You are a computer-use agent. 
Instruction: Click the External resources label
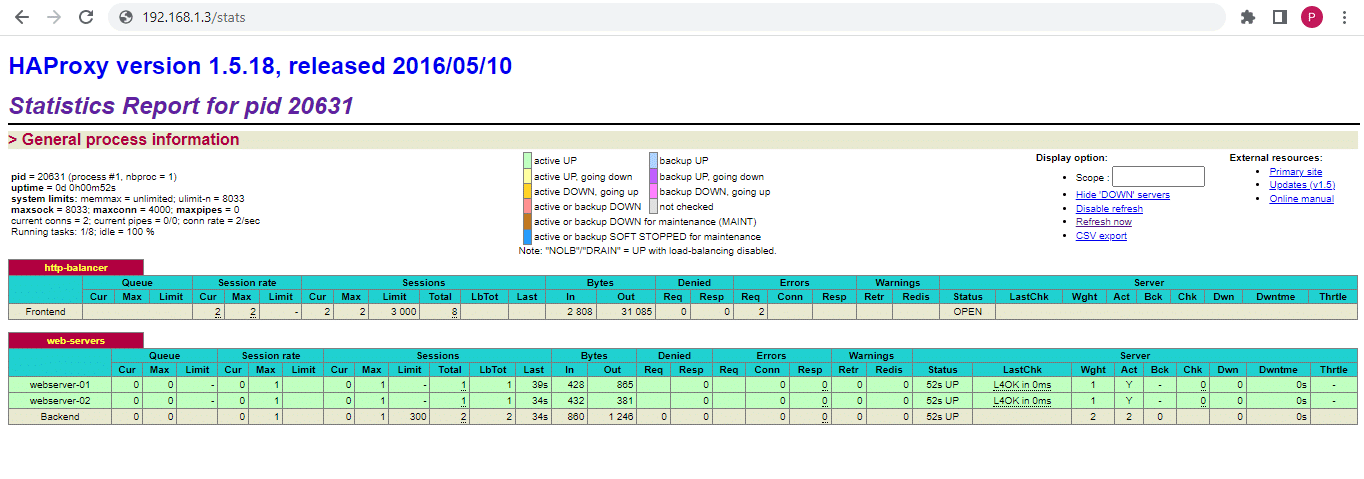coord(1276,157)
